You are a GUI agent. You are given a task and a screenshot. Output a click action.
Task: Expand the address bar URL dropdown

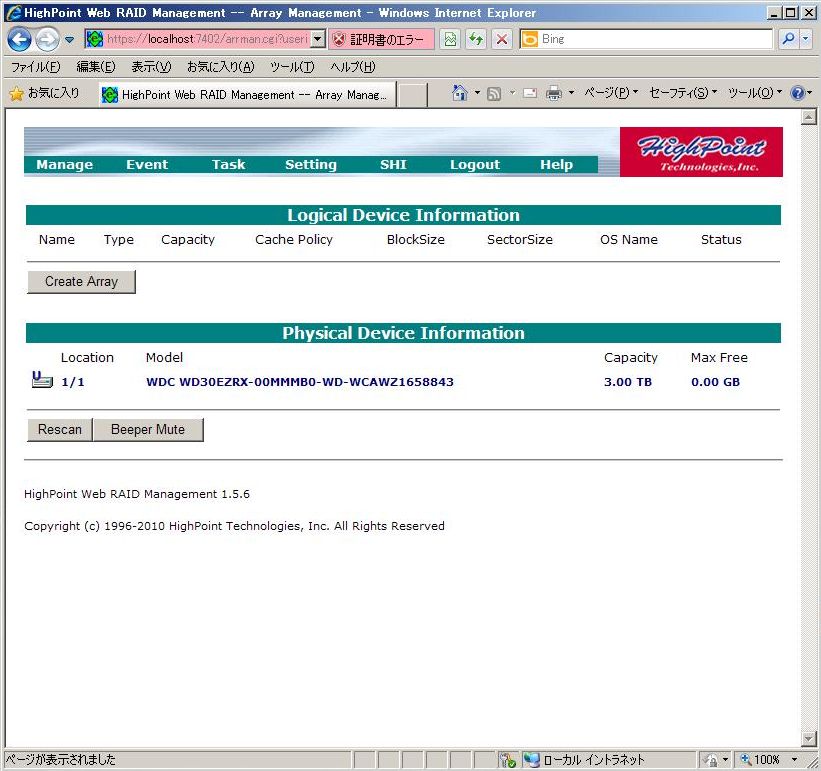coord(317,39)
